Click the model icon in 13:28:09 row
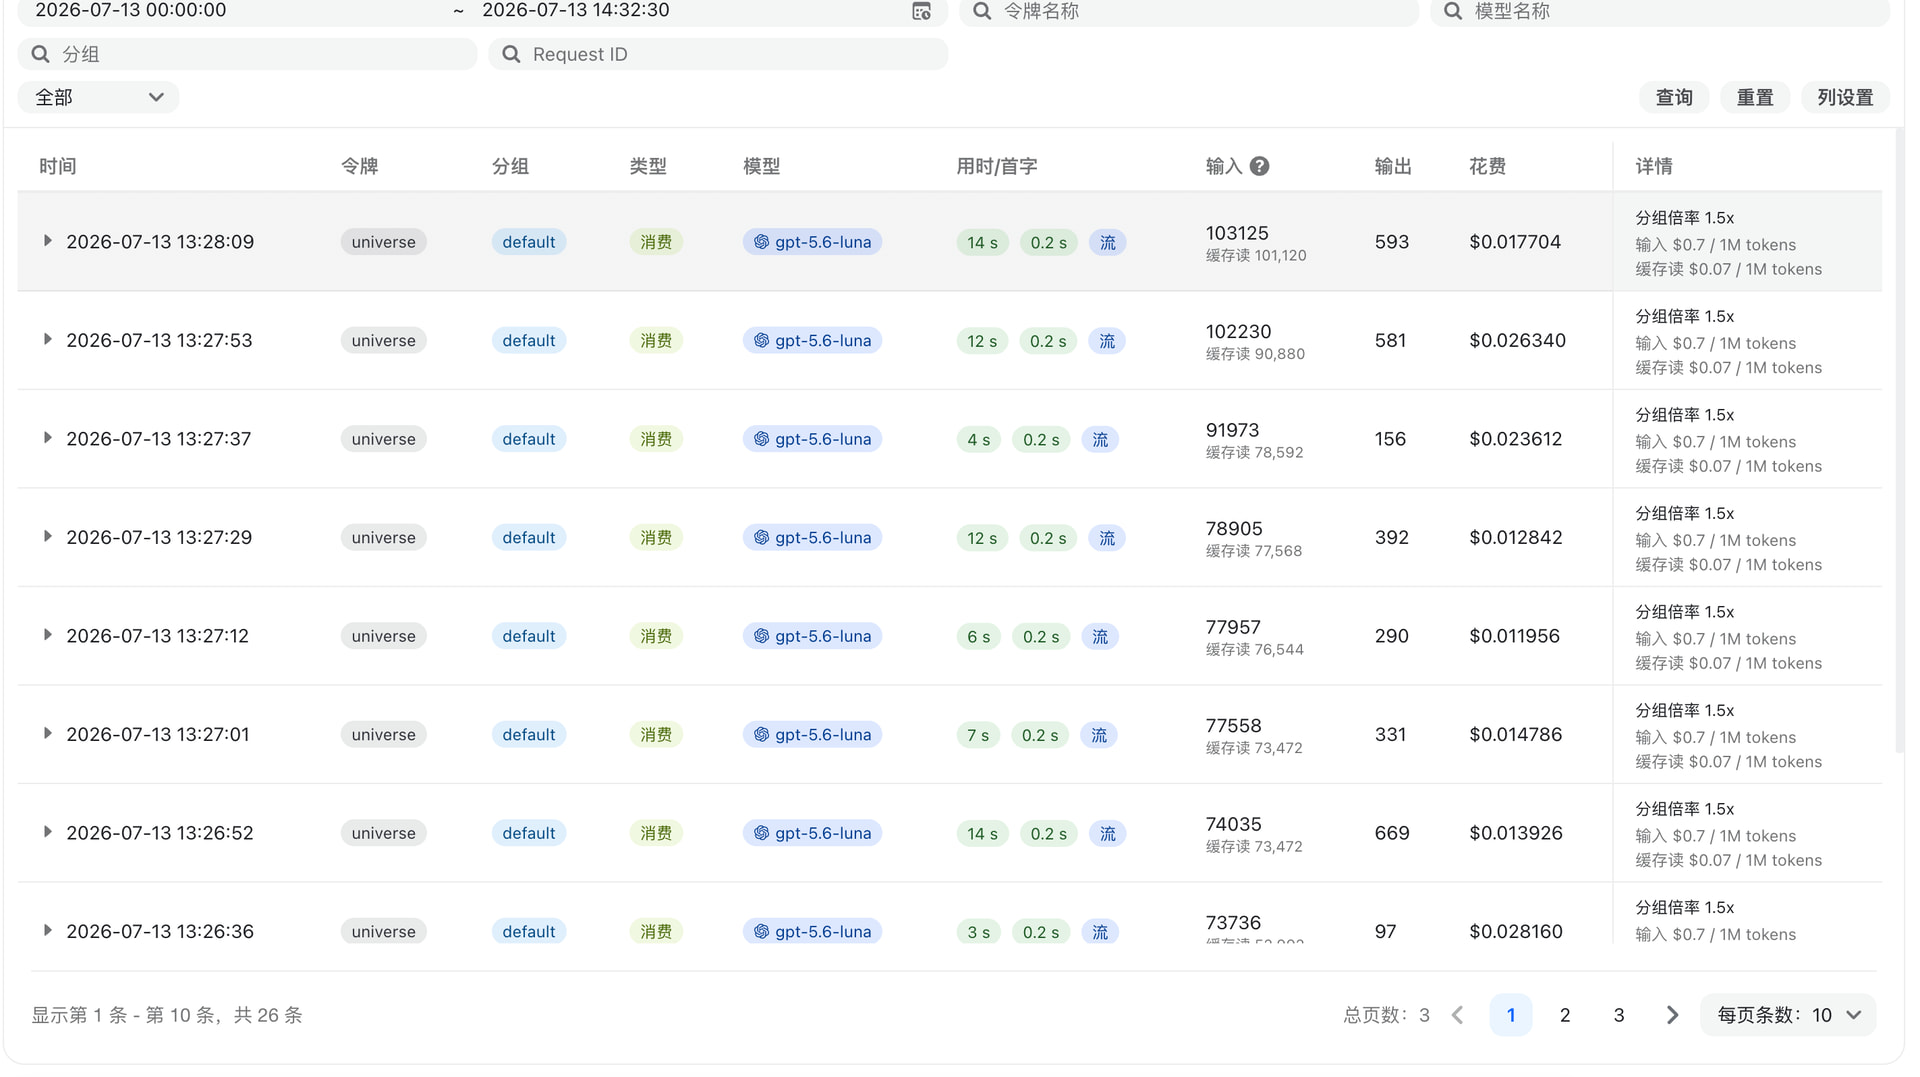Viewport: 1920px width, 1077px height. tap(761, 242)
